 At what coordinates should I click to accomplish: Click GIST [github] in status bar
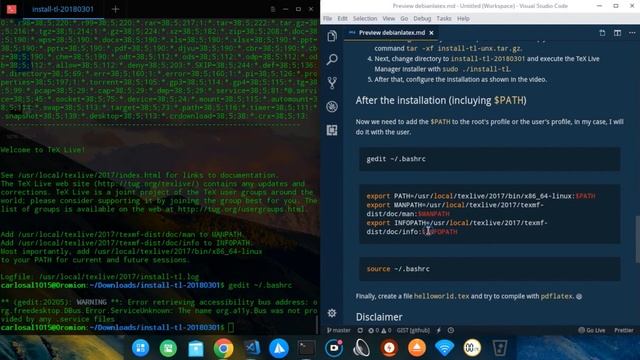pos(413,330)
